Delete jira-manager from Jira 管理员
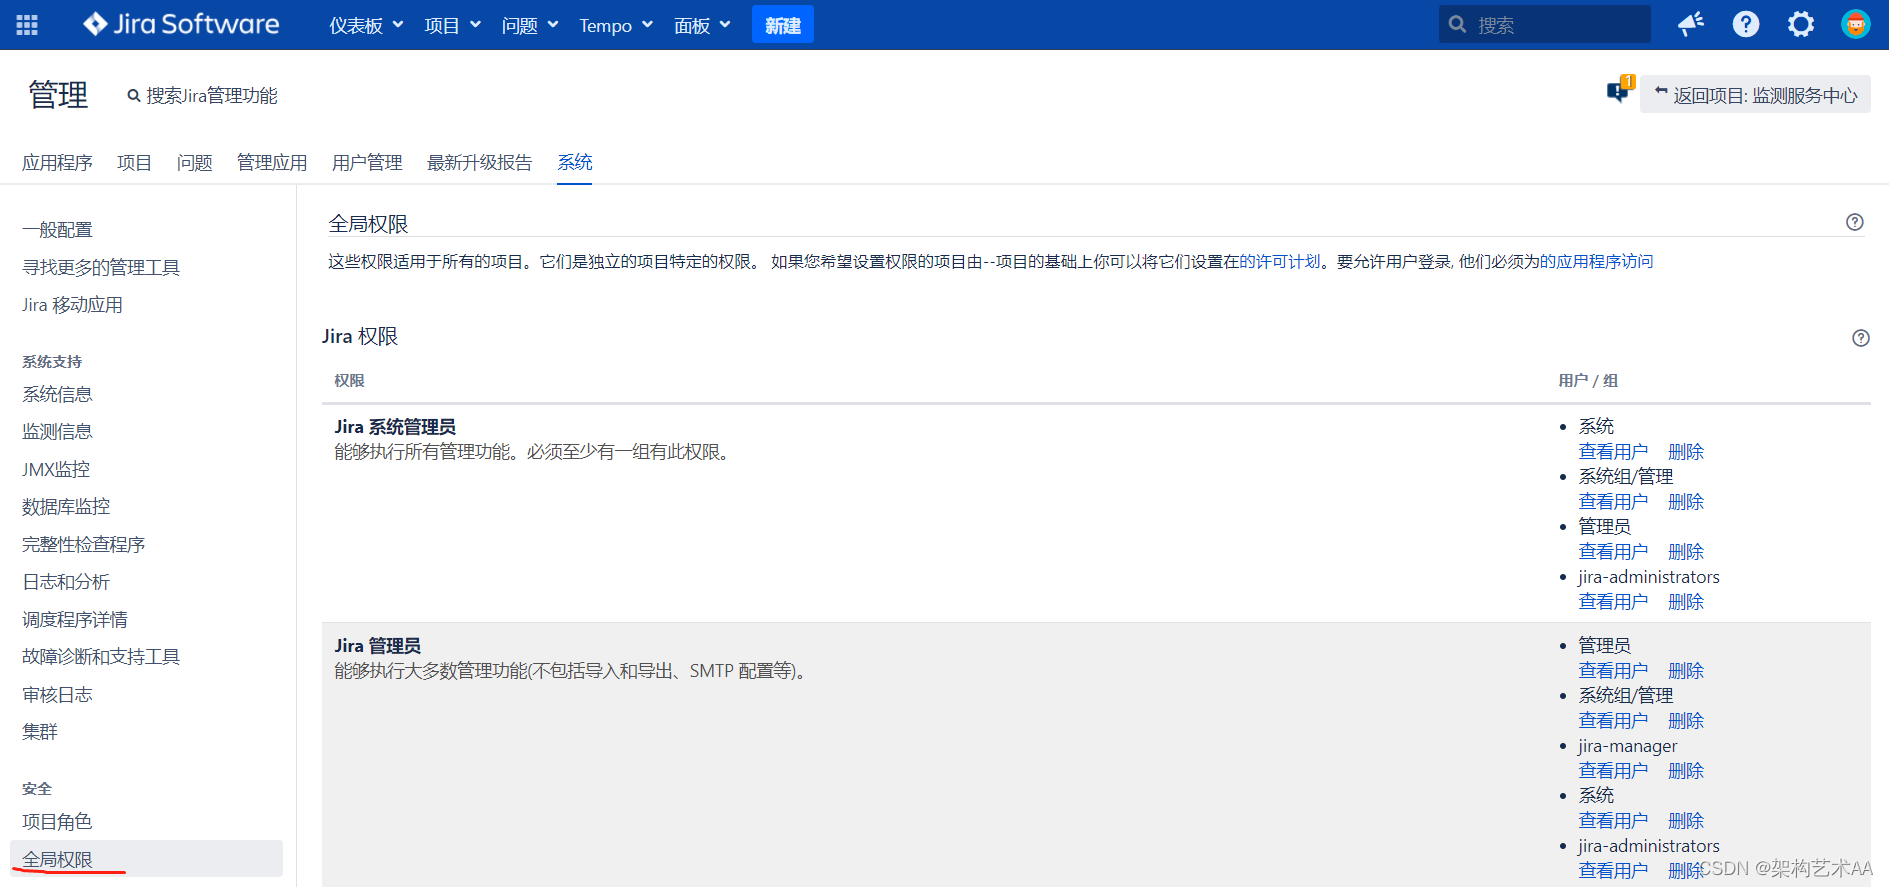 pos(1686,771)
